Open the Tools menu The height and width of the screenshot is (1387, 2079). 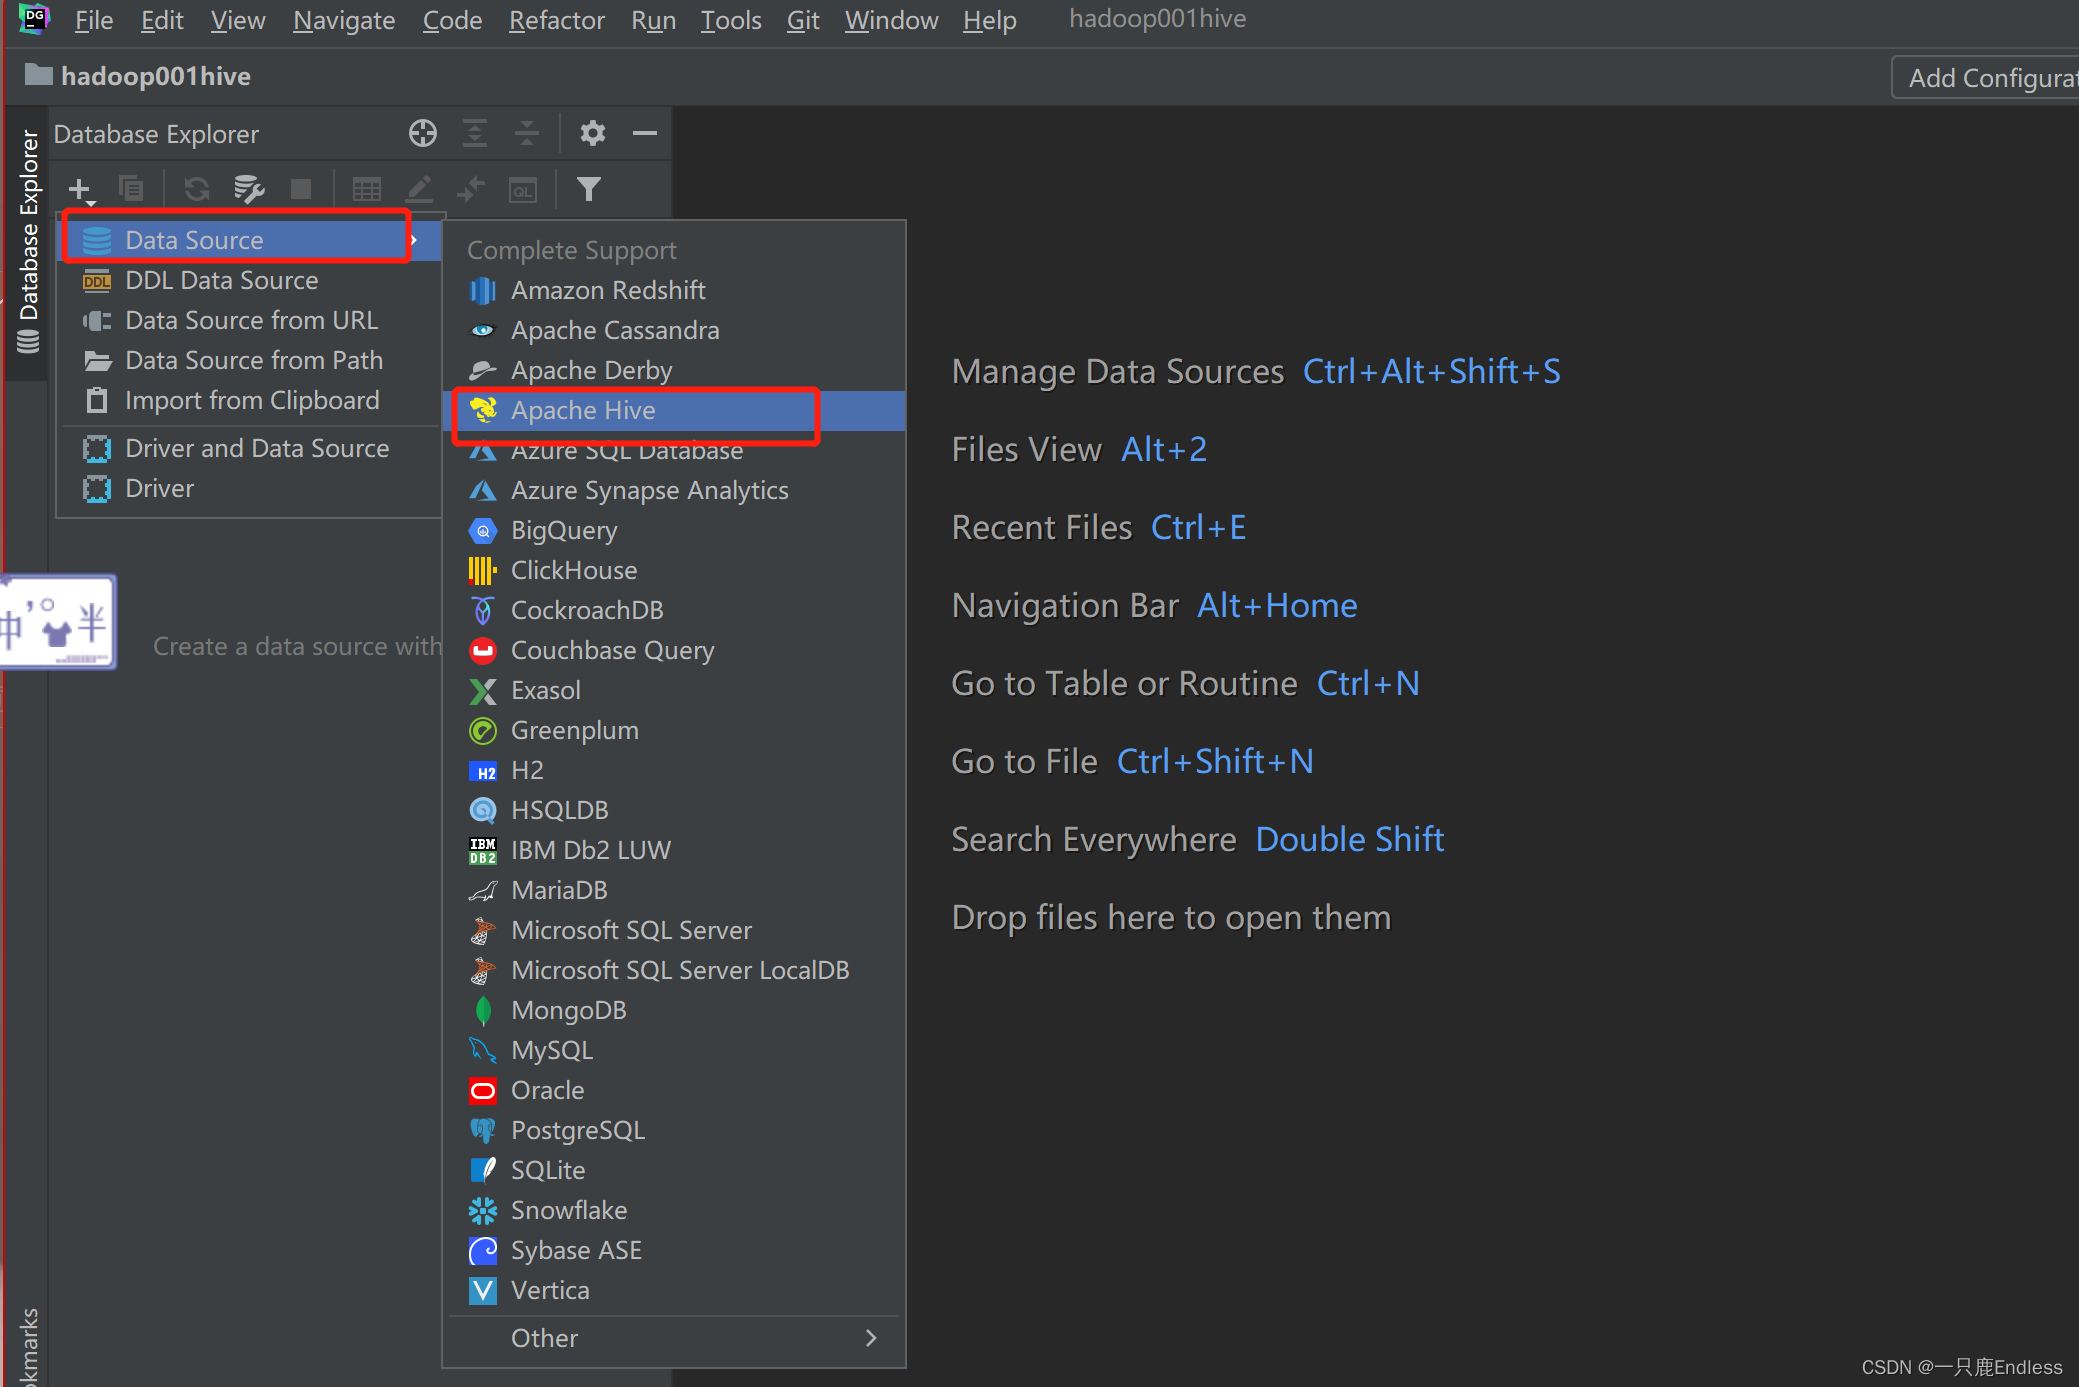pyautogui.click(x=730, y=20)
